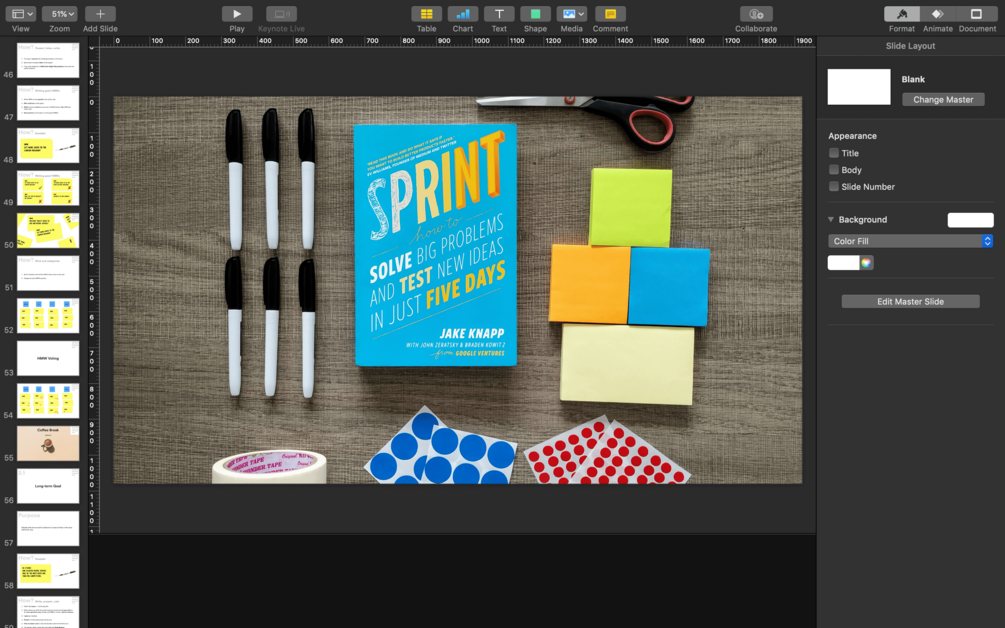Add a text box with Text icon

499,14
